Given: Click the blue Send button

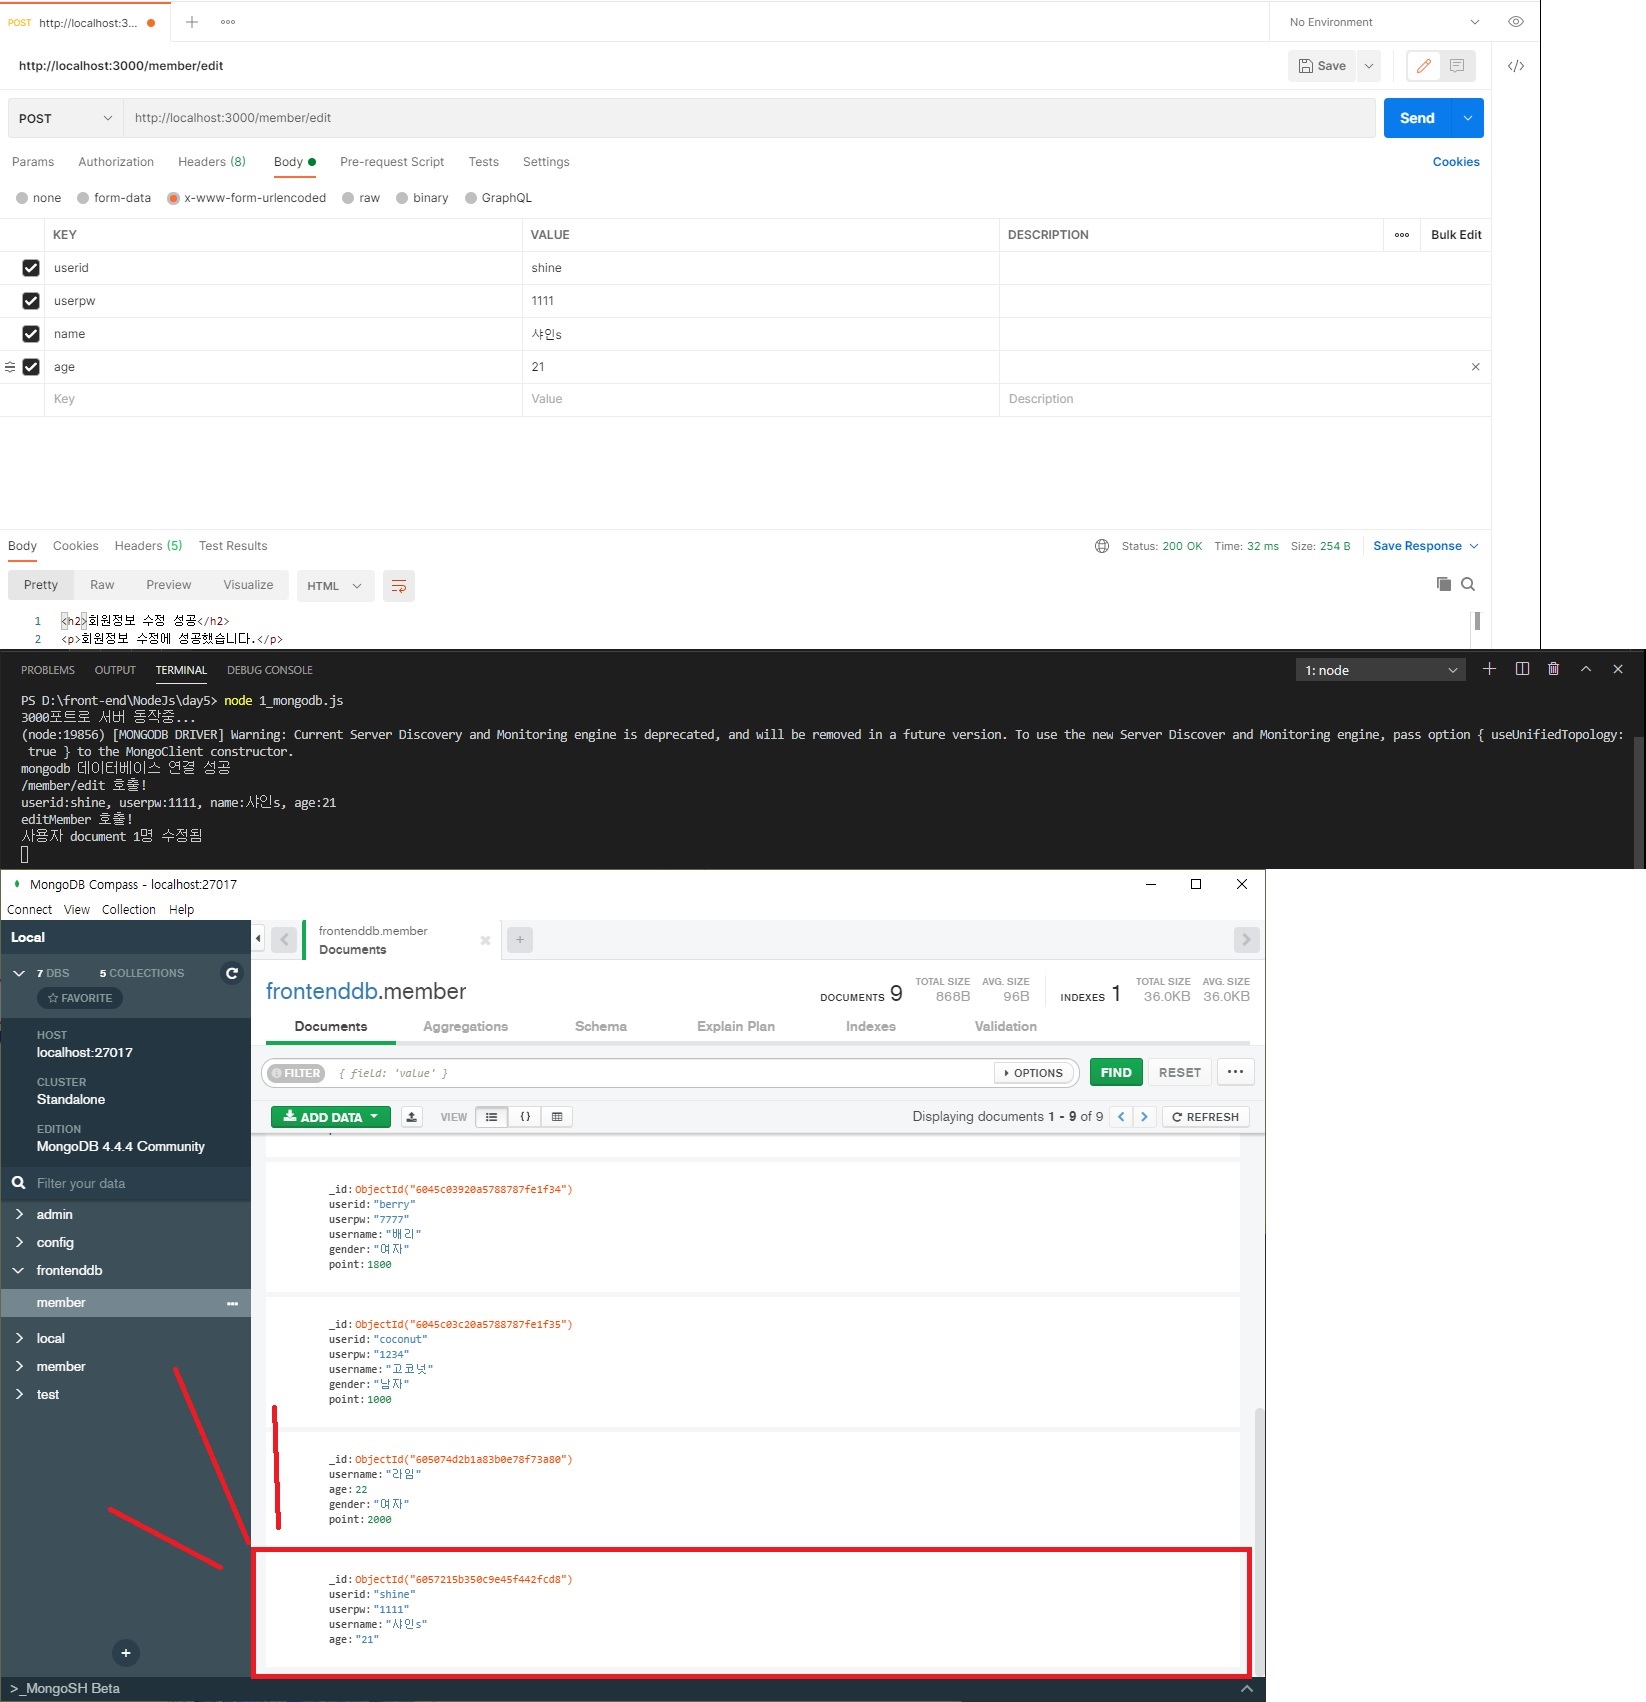Looking at the screenshot, I should (x=1417, y=118).
